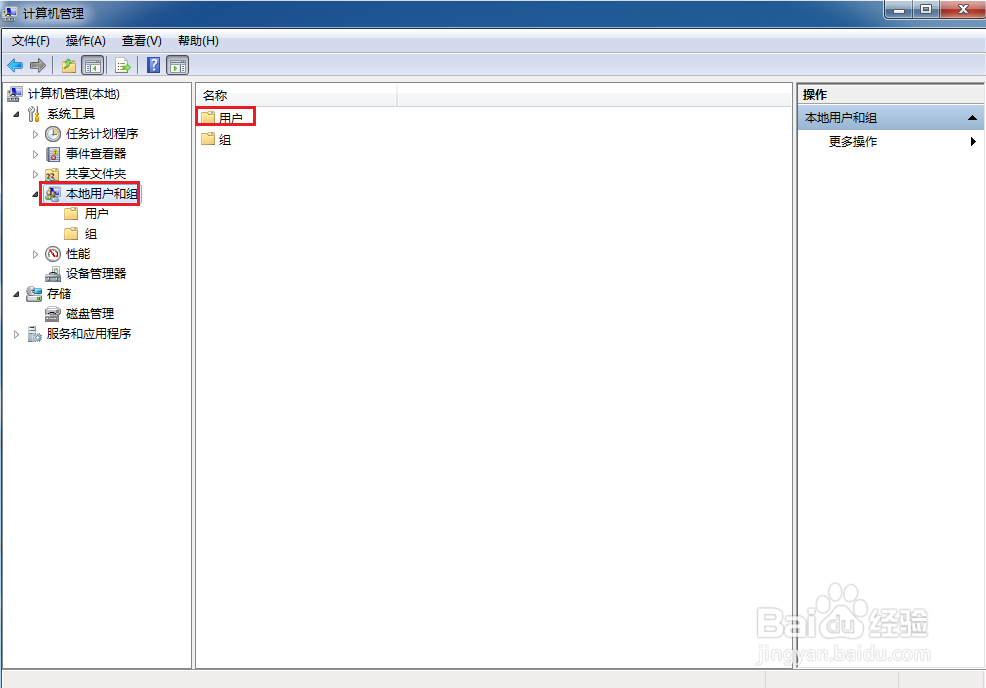986x688 pixels.
Task: Select 服务和应用程序 tree item
Action: tap(89, 334)
